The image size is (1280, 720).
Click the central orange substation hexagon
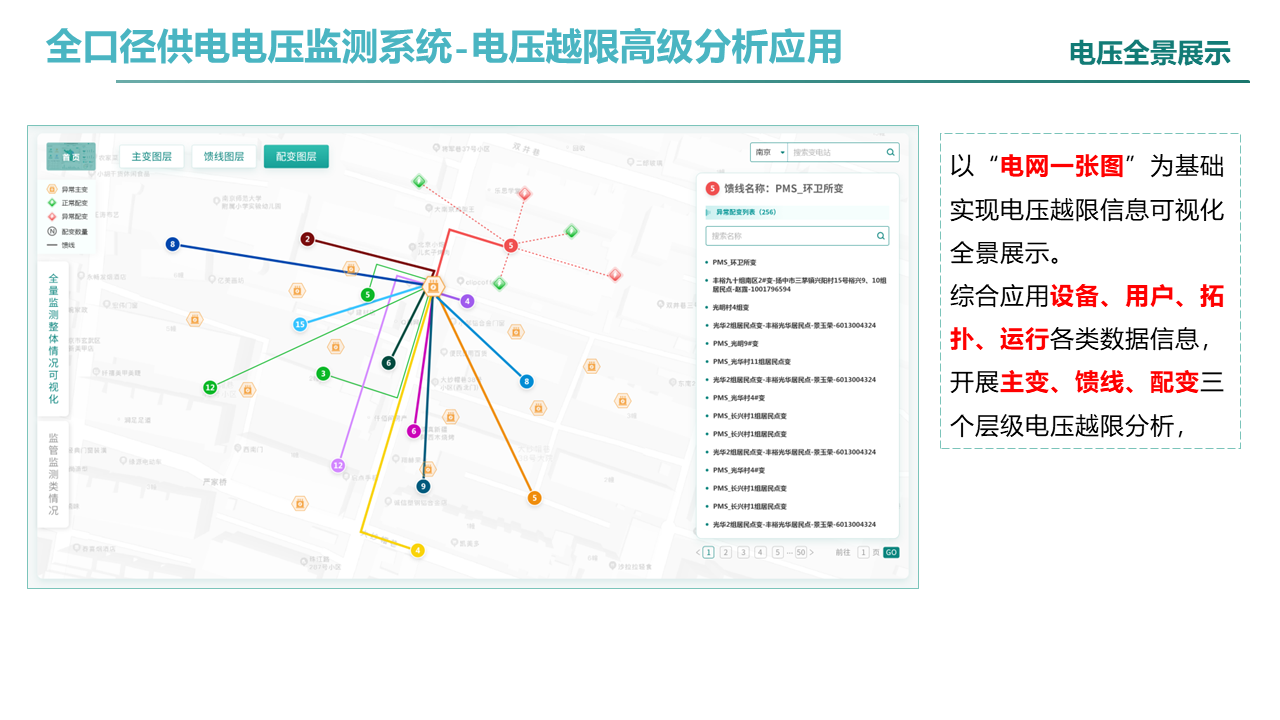pos(433,287)
